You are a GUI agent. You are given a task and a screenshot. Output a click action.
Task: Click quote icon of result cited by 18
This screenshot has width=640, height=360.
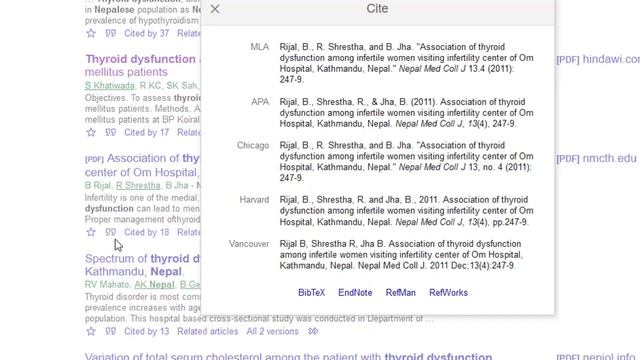[x=111, y=232]
